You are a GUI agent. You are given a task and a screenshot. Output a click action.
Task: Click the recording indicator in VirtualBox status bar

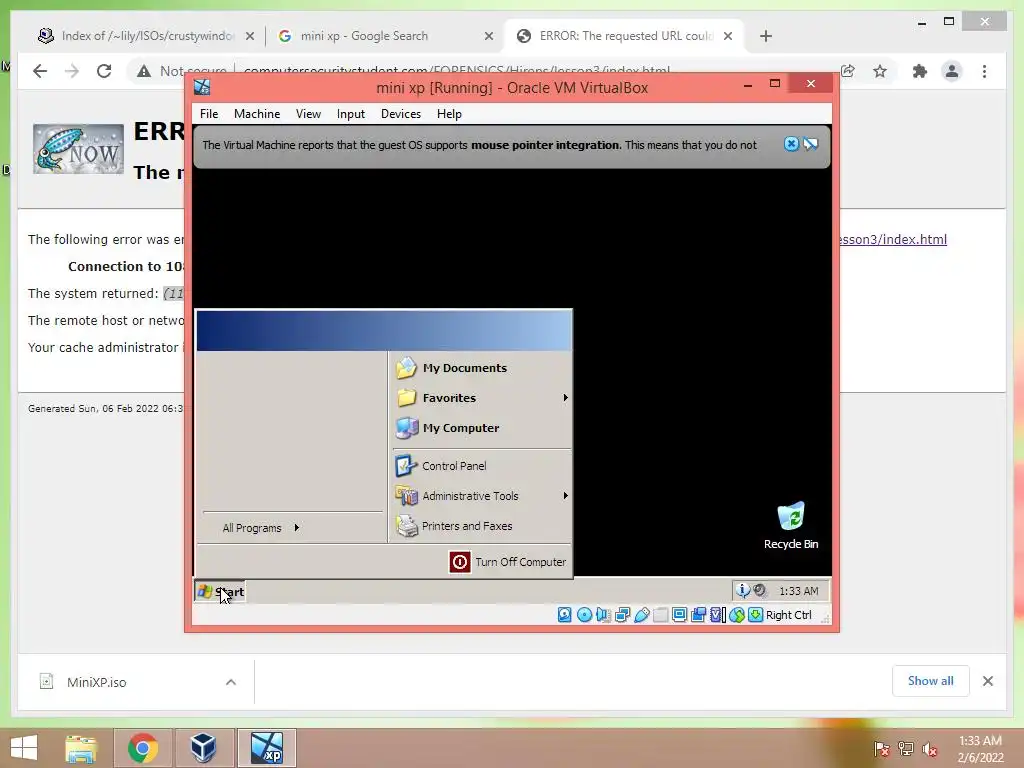point(698,615)
